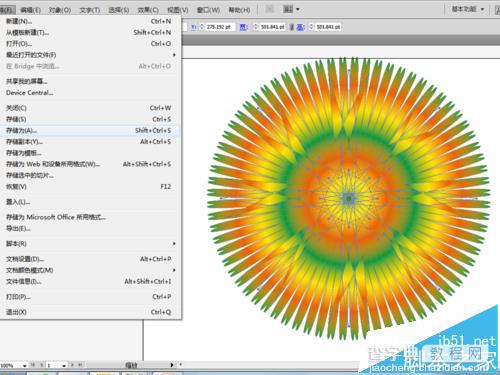This screenshot has height=375, width=500.
Task: Choose the highlighted 存储为(A)... entry
Action: [x=90, y=130]
